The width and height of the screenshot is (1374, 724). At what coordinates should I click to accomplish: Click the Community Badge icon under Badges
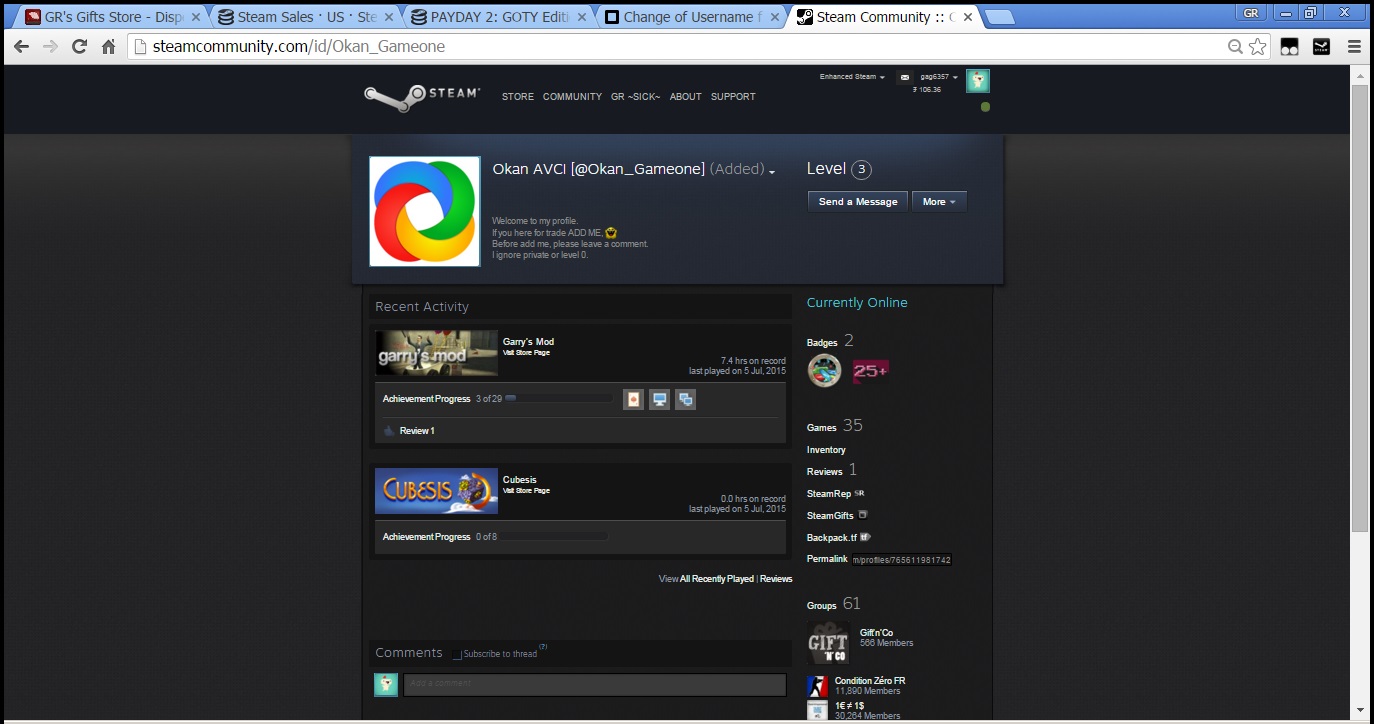tap(824, 371)
